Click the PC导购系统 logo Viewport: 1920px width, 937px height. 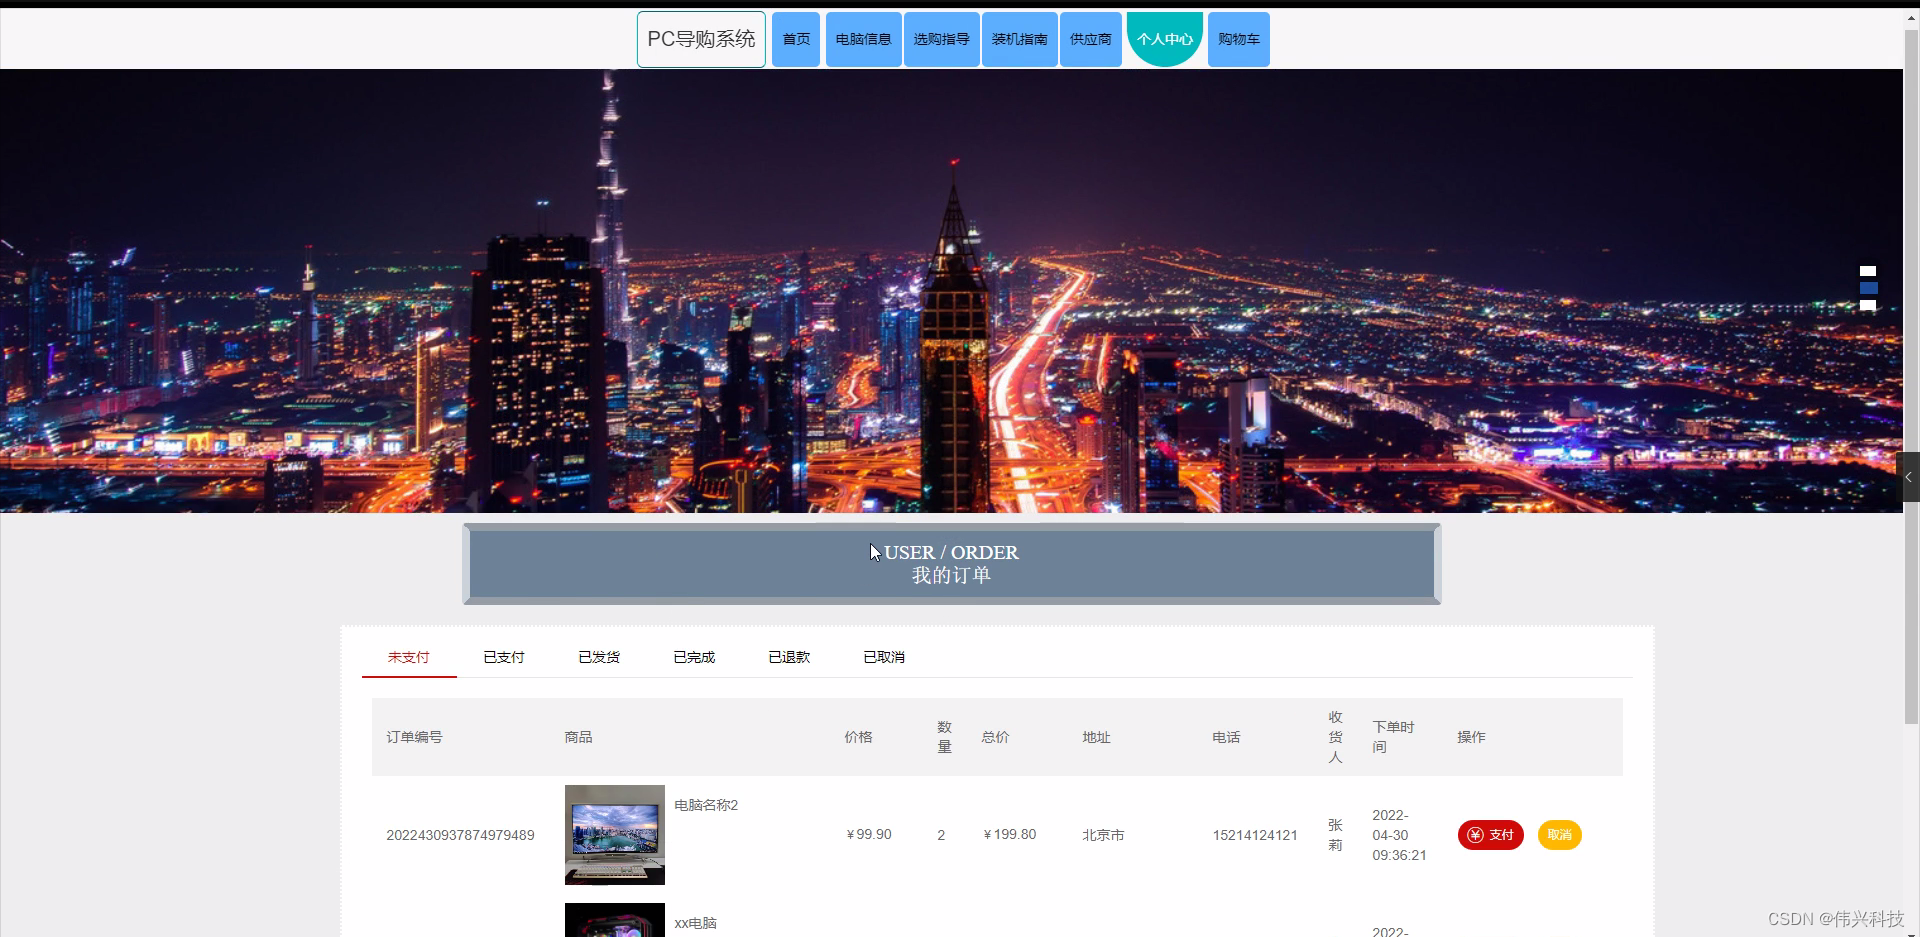700,38
